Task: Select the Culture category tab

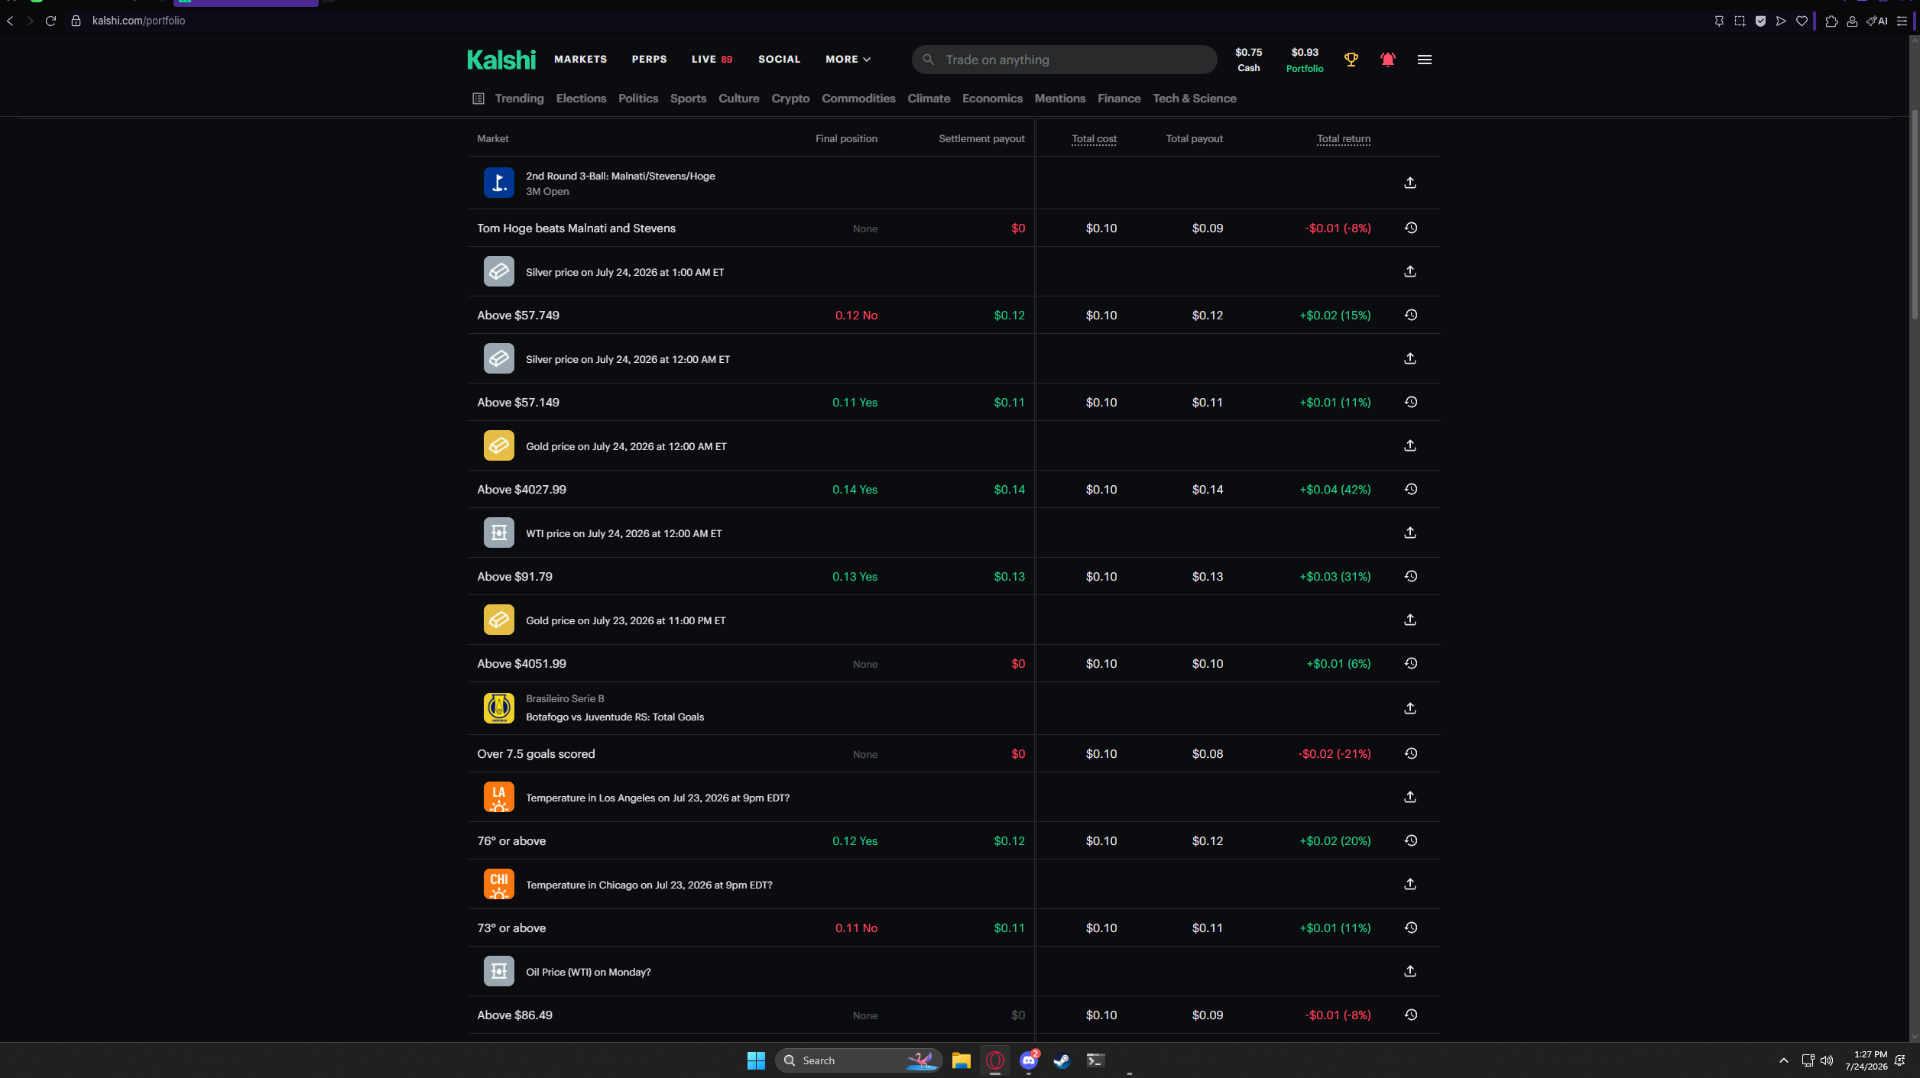Action: (739, 99)
